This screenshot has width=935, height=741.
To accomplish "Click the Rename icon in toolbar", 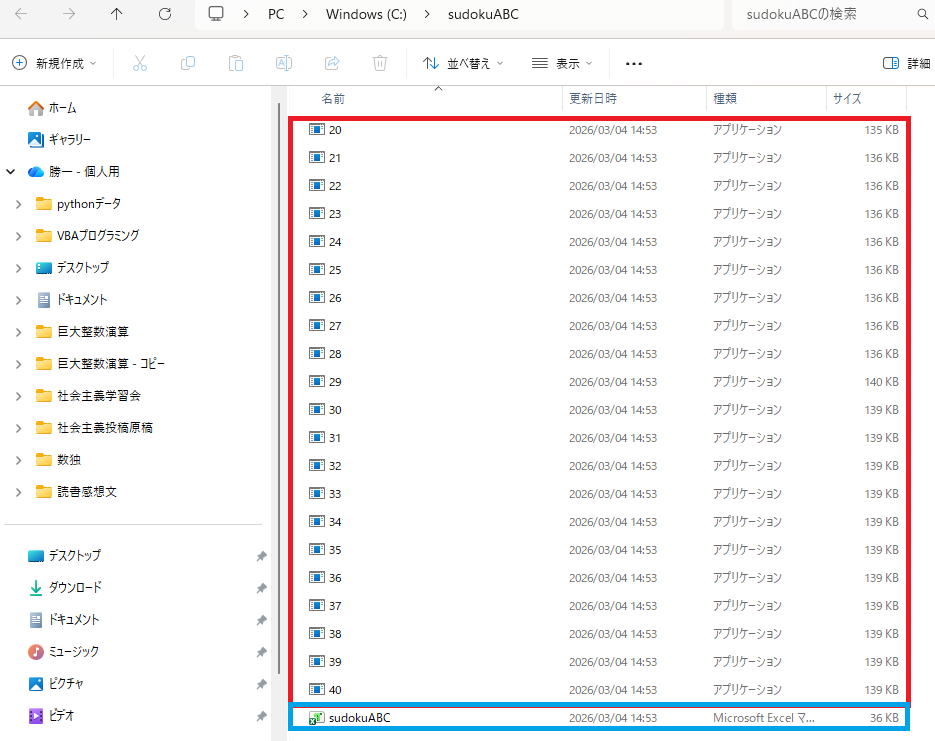I will (x=284, y=63).
